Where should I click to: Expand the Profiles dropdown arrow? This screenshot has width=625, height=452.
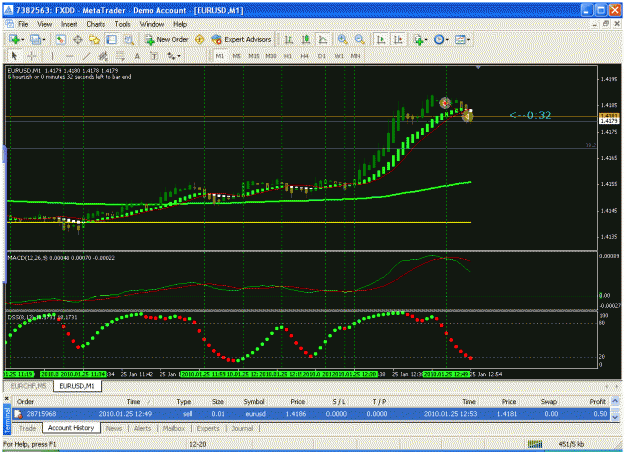[x=44, y=39]
